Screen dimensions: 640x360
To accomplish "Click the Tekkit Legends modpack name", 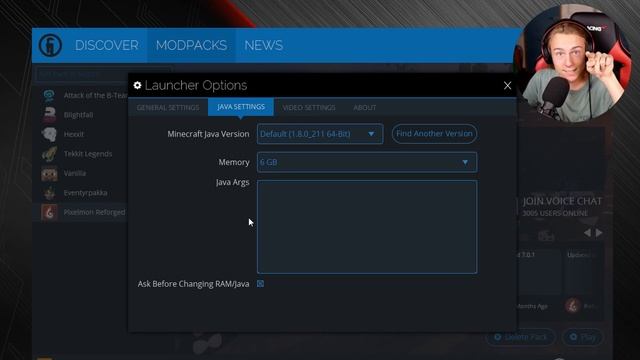I will point(88,154).
